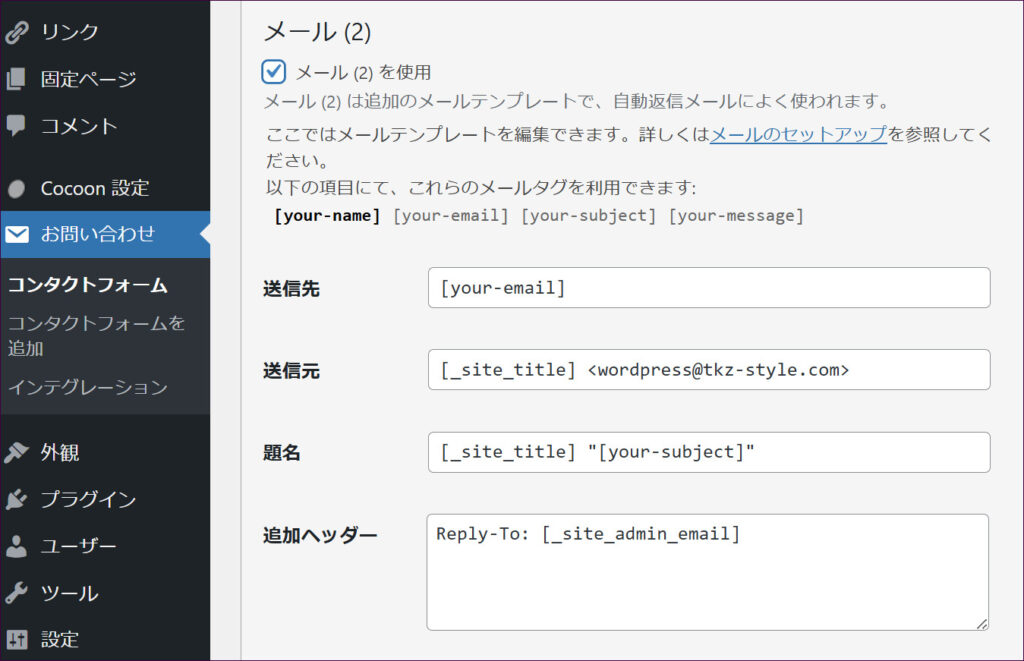The image size is (1024, 661).
Task: Uncheck the メール (2) を使用 checkbox
Action: pos(274,72)
